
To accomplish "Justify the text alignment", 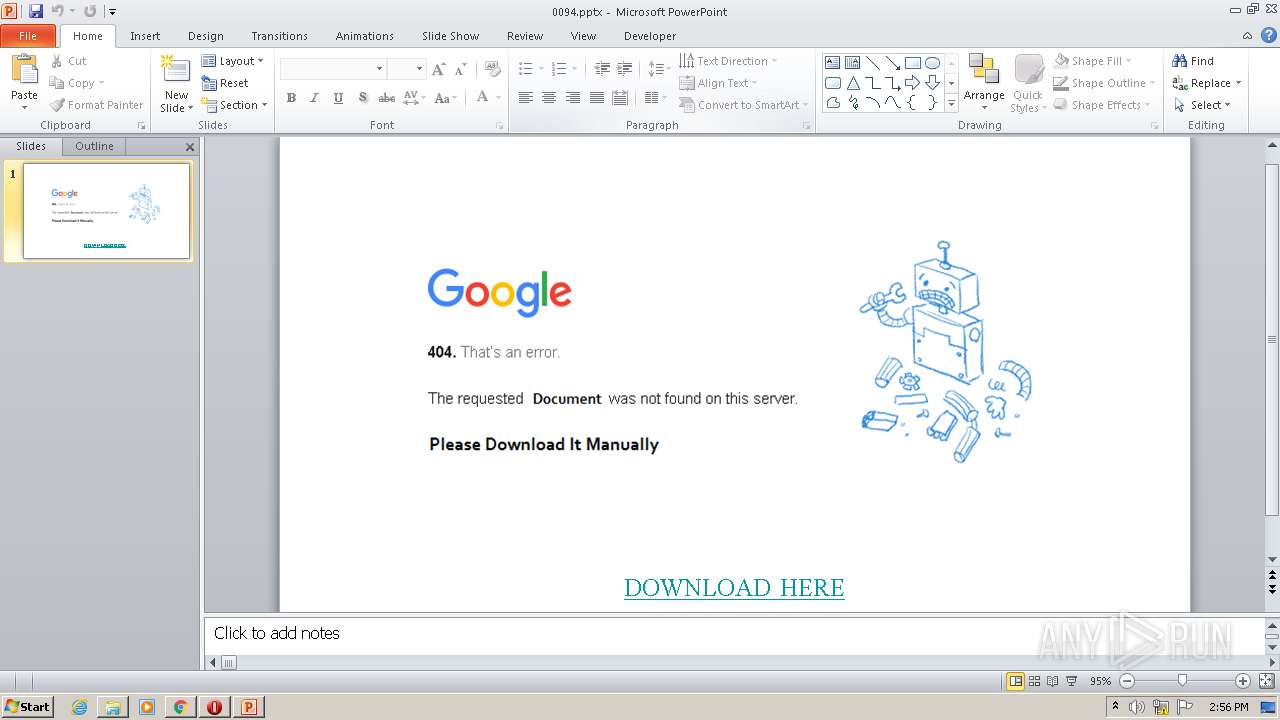I will tap(597, 98).
